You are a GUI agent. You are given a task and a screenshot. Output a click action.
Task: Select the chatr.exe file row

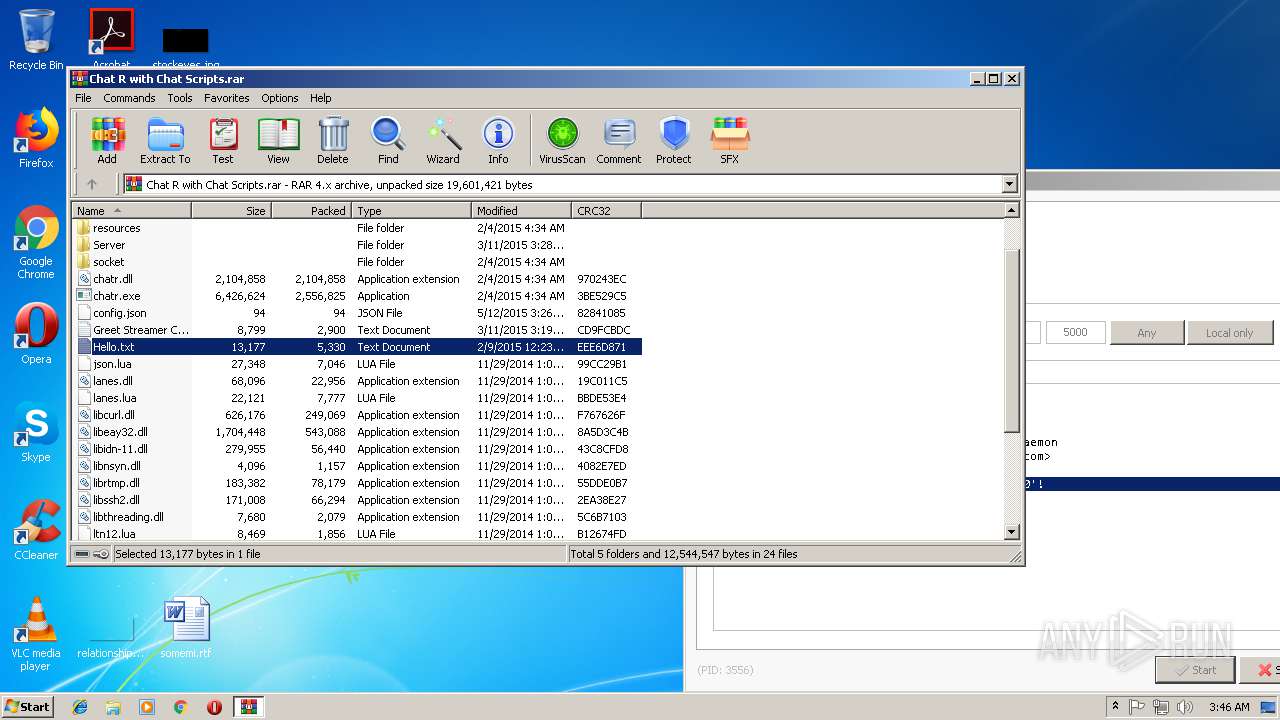(357, 296)
